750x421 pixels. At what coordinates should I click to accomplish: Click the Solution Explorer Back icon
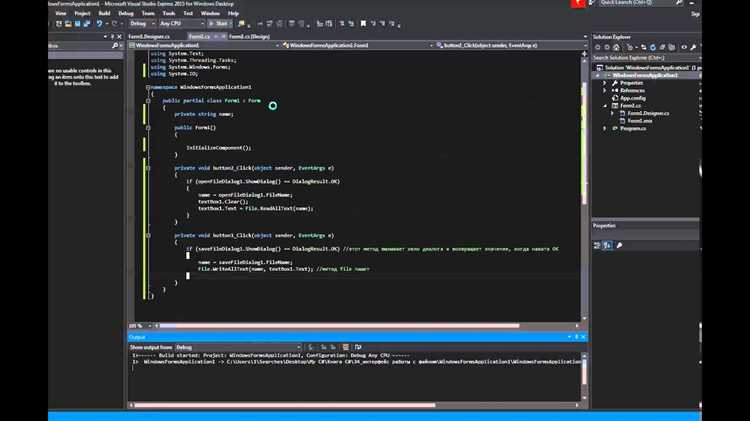[597, 47]
